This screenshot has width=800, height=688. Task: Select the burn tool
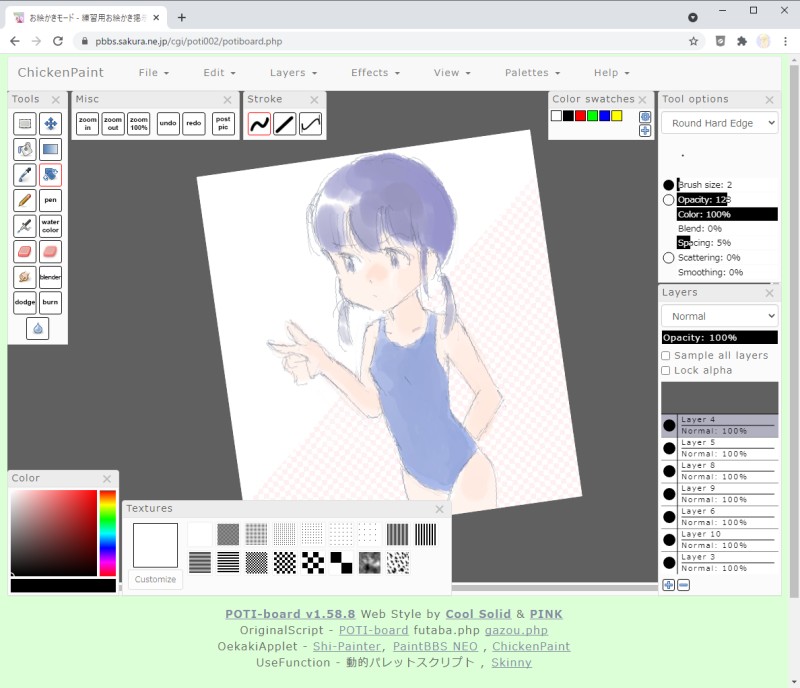[50, 302]
